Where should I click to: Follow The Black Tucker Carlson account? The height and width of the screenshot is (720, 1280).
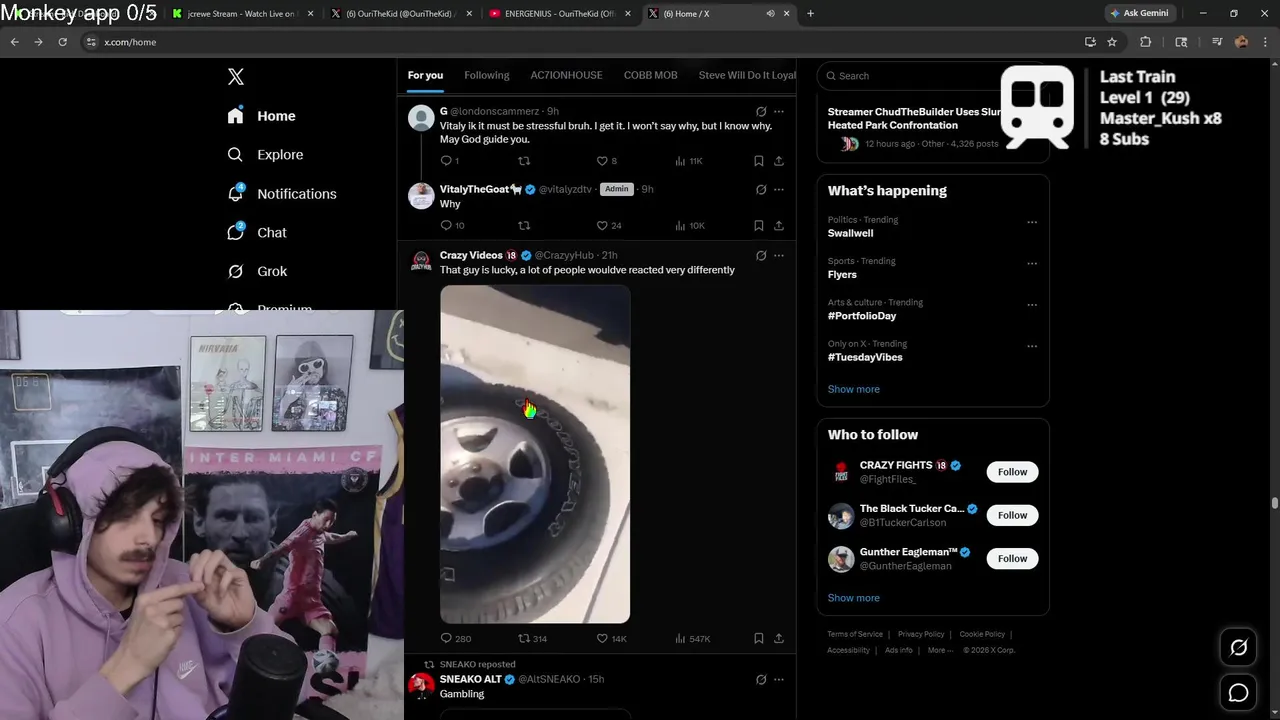pos(1012,515)
